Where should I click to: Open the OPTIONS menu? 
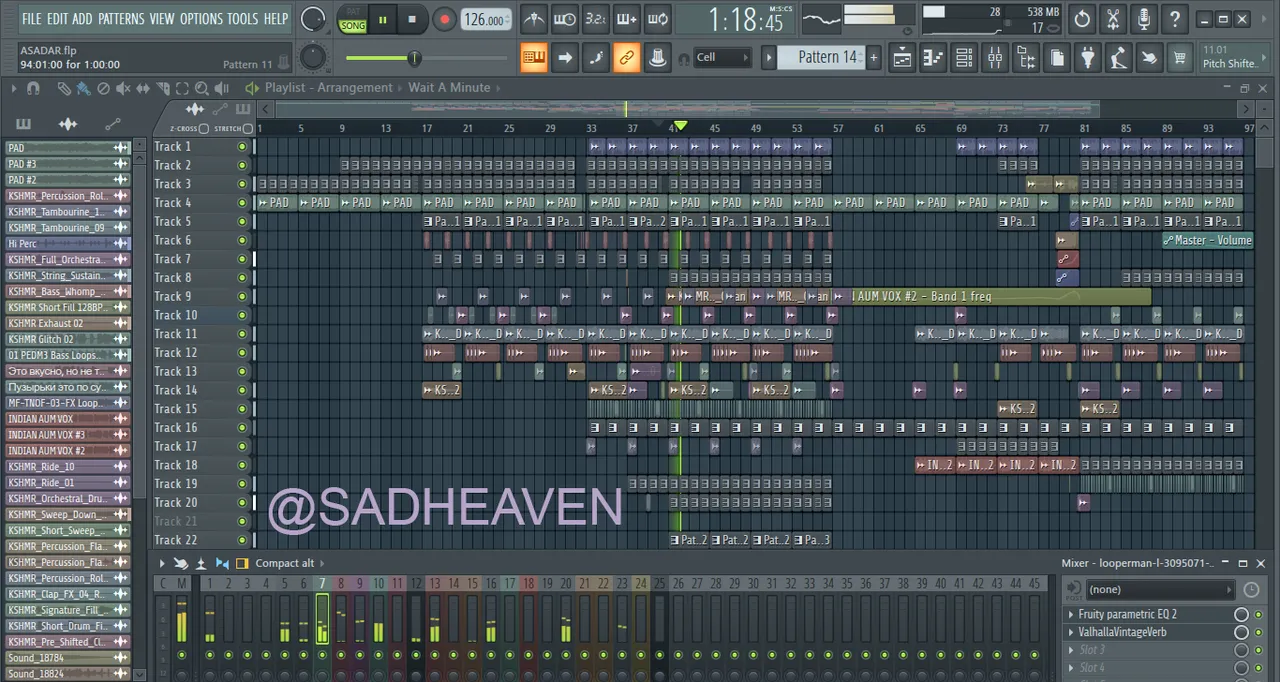point(201,19)
